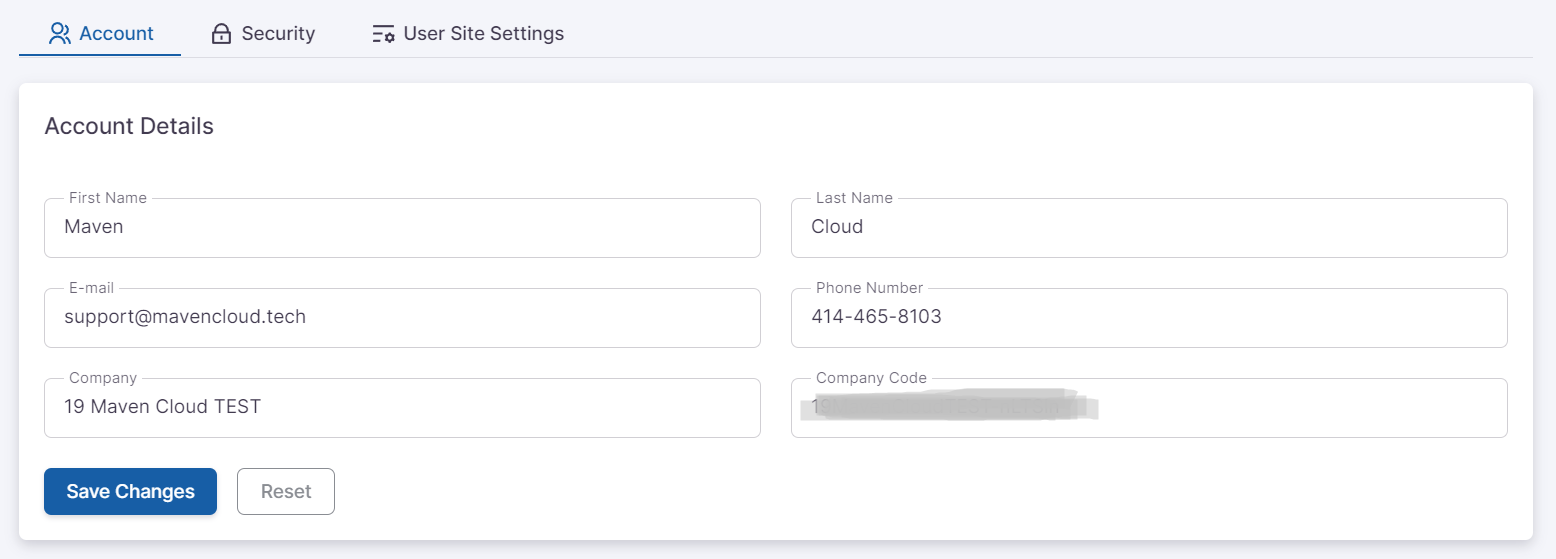1556x559 pixels.
Task: Click the small Last Name floating label
Action: (854, 198)
